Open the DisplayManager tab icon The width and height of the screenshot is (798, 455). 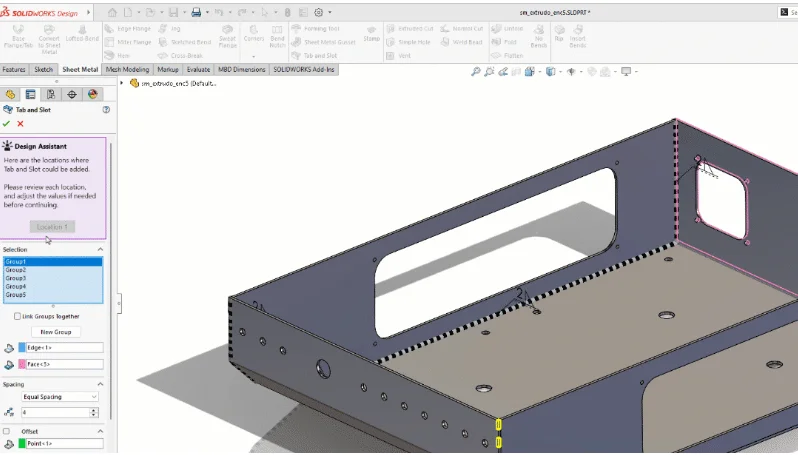click(x=92, y=94)
